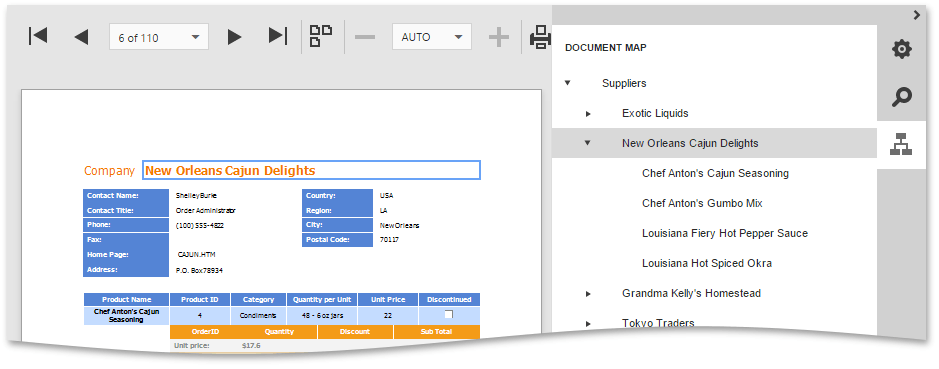The image size is (939, 369).
Task: Click the 48 - 6 oz jars cell
Action: click(x=322, y=315)
